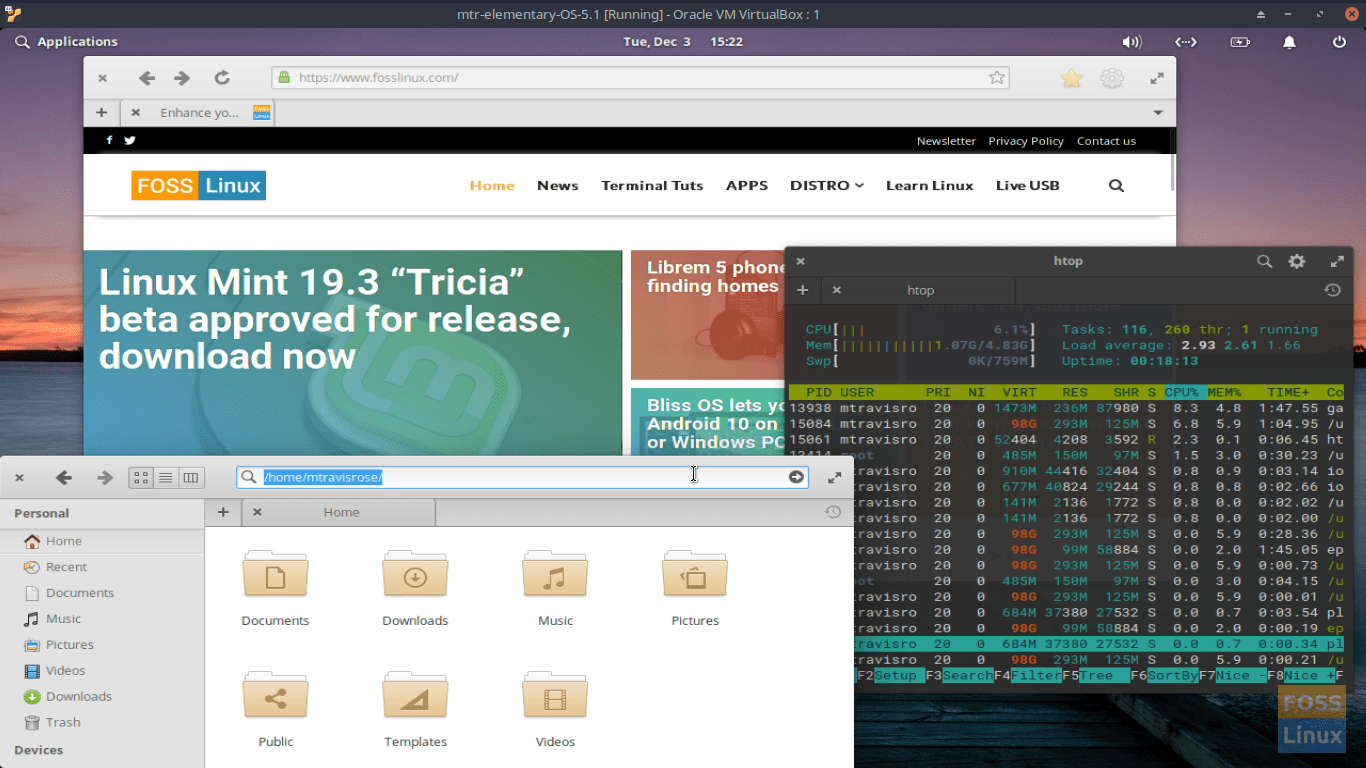Open the Newsletter link
The image size is (1366, 768).
pos(946,141)
